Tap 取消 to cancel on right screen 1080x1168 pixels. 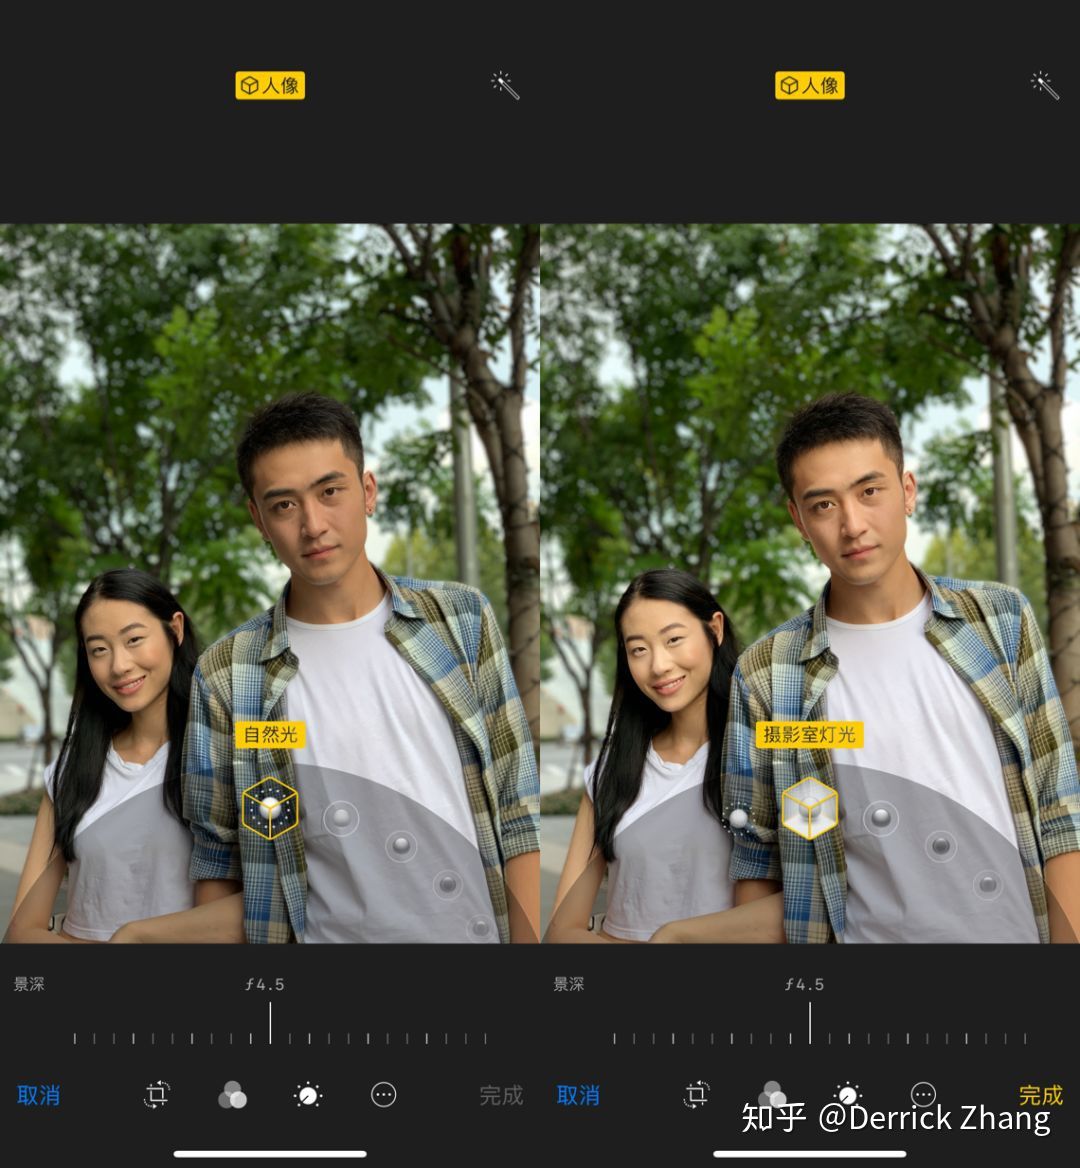[578, 1095]
